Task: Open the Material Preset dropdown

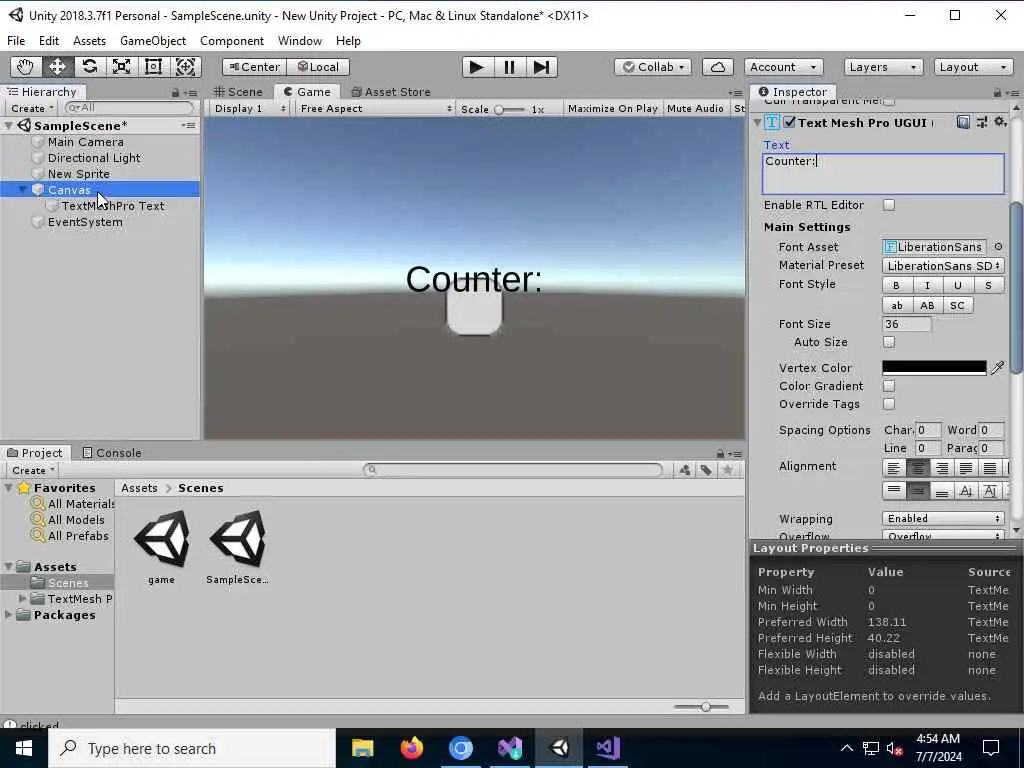Action: (943, 266)
